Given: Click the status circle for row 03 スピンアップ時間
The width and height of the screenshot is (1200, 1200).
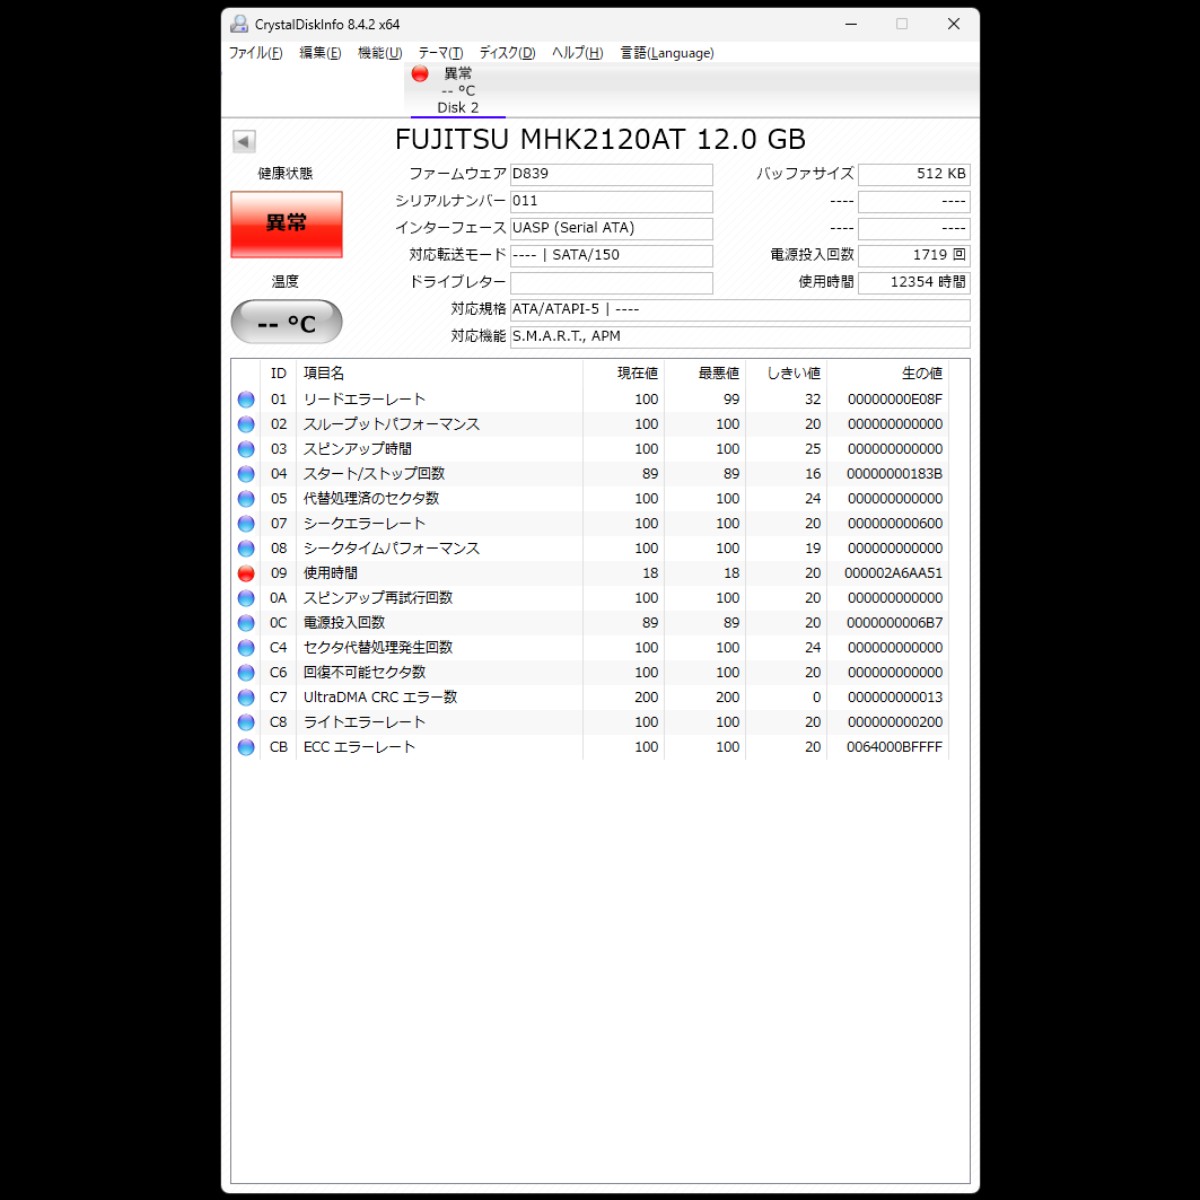Looking at the screenshot, I should [246, 449].
